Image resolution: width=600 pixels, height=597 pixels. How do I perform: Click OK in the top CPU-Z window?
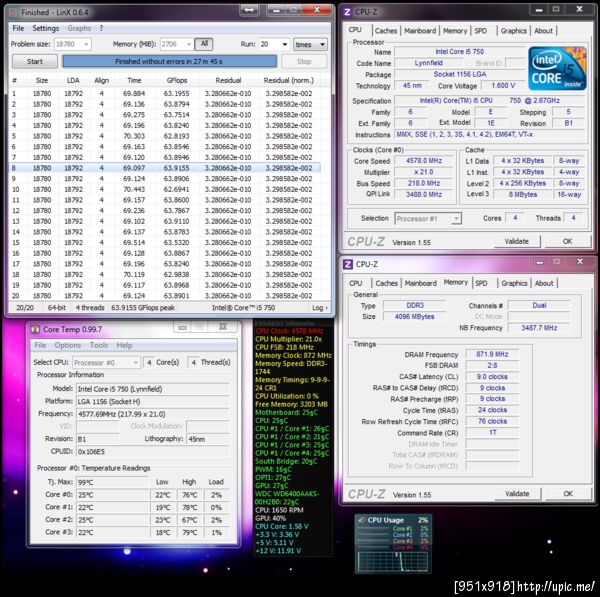[x=567, y=241]
